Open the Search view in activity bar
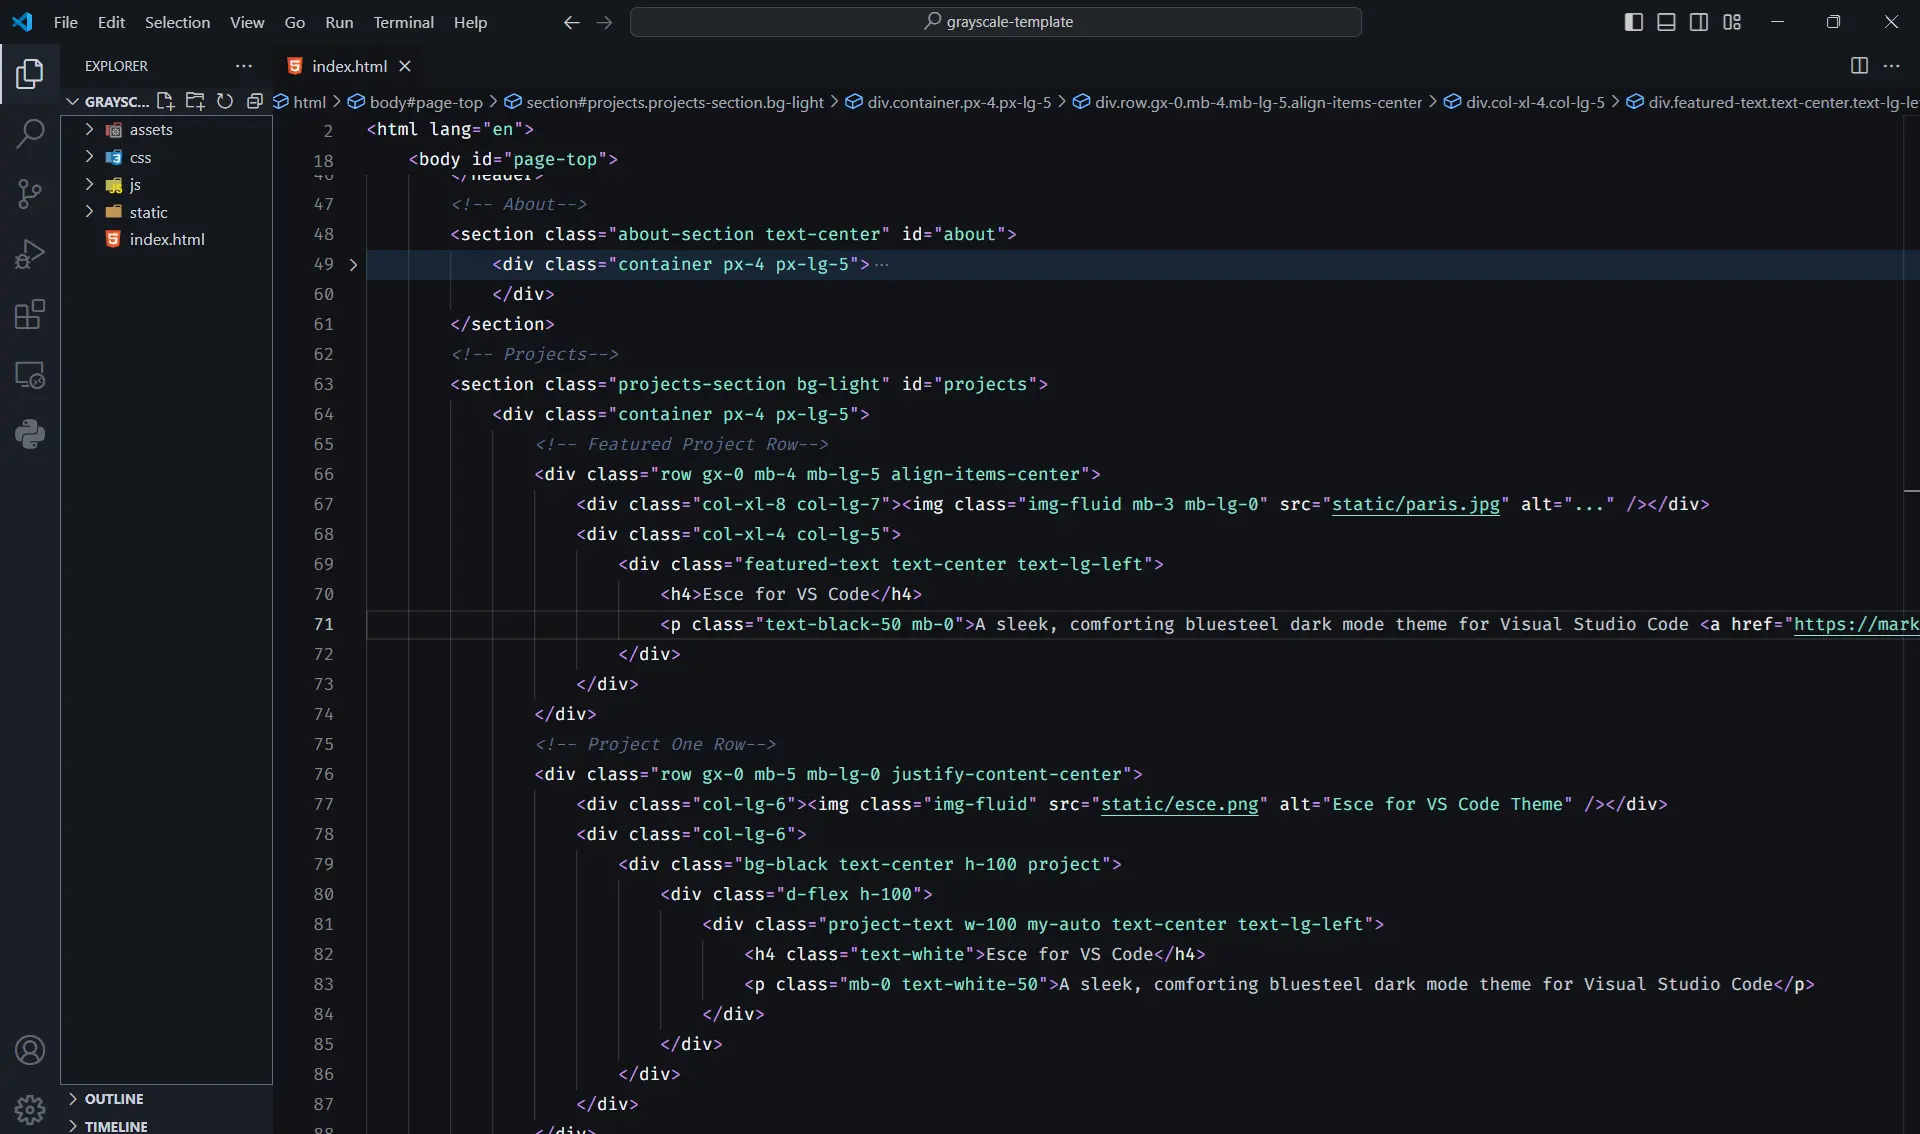This screenshot has width=1920, height=1134. (30, 134)
